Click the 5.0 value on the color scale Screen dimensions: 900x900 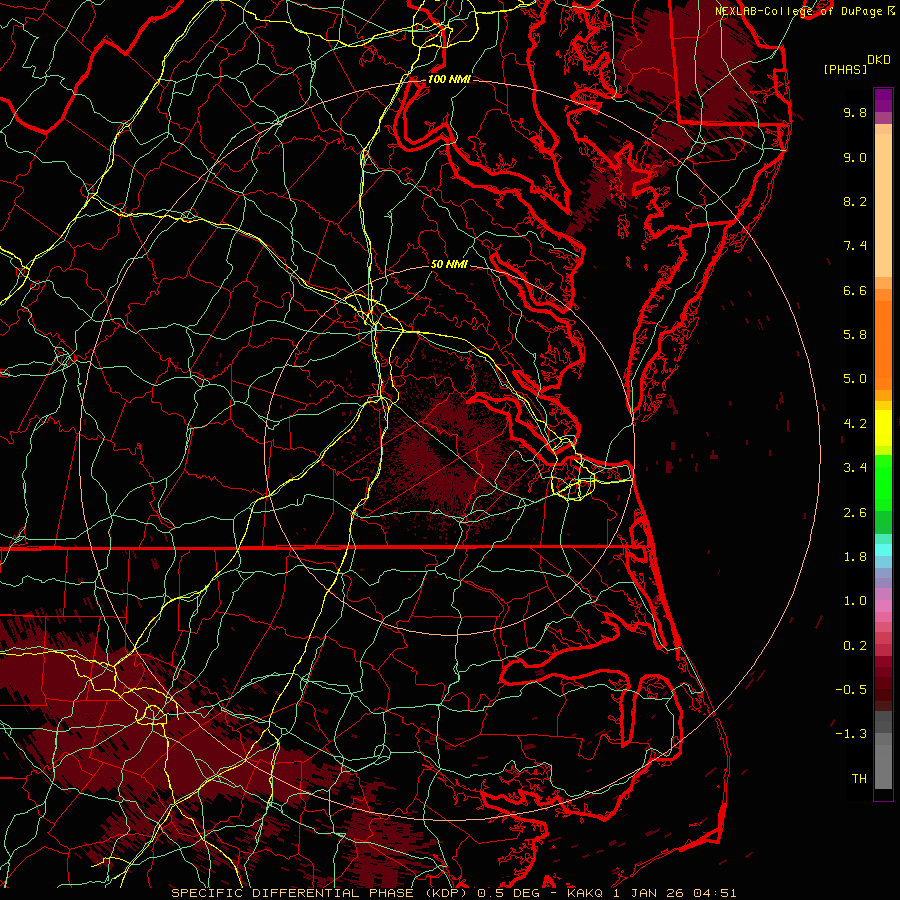click(x=855, y=379)
